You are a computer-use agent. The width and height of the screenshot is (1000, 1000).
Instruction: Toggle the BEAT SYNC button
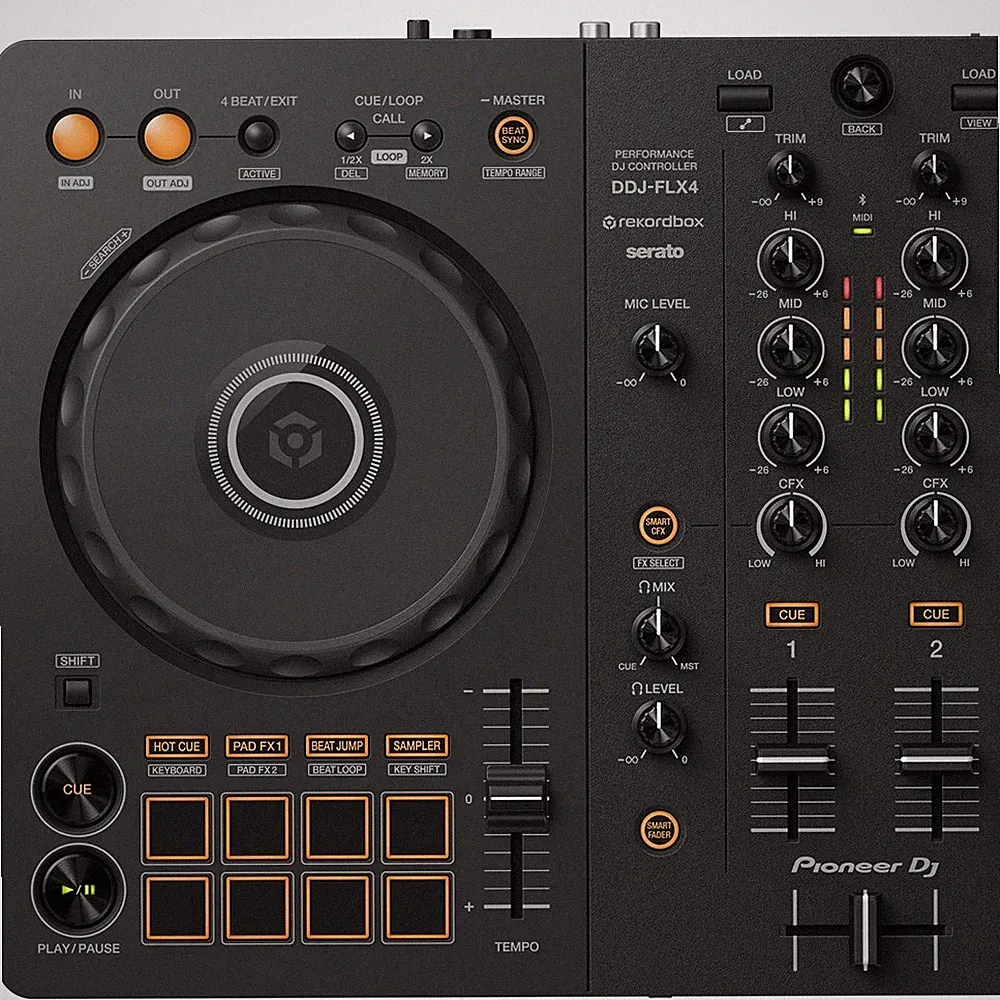pyautogui.click(x=513, y=135)
